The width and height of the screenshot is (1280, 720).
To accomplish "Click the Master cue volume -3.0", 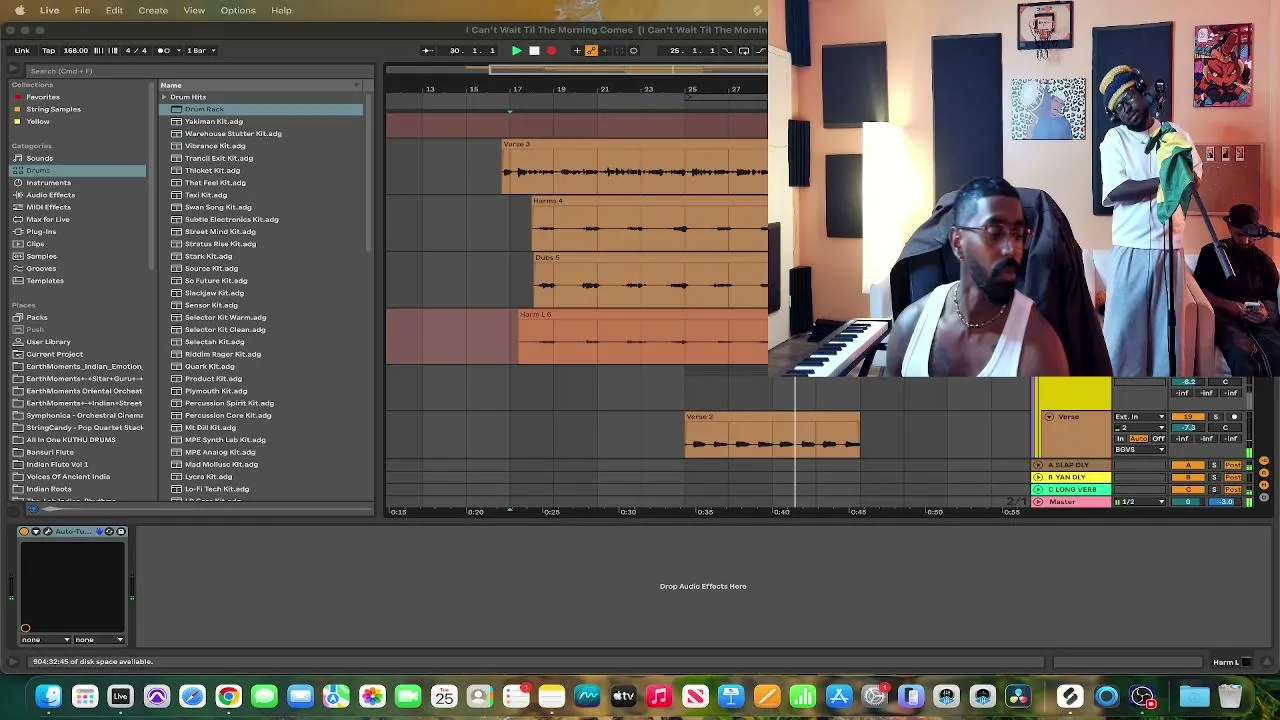I will point(1226,502).
